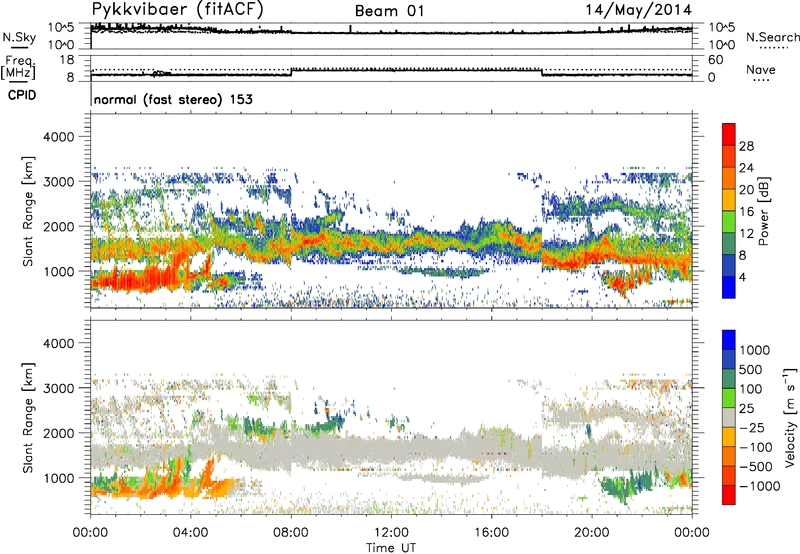Click the Slant Range label of velocity panel

pos(28,418)
